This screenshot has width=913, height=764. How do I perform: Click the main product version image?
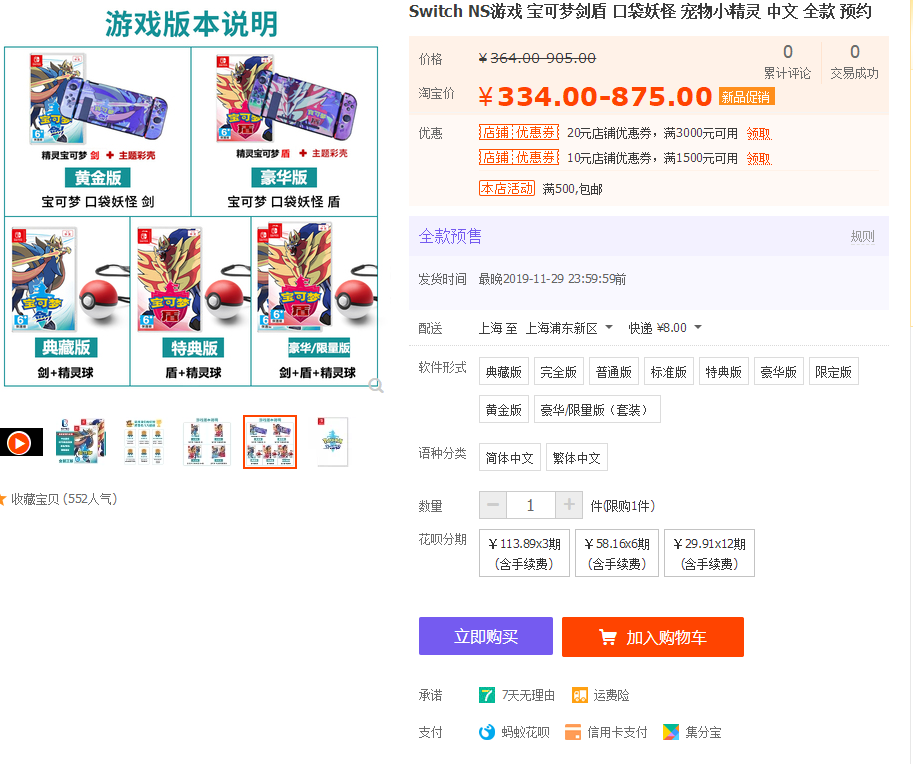tap(191, 198)
